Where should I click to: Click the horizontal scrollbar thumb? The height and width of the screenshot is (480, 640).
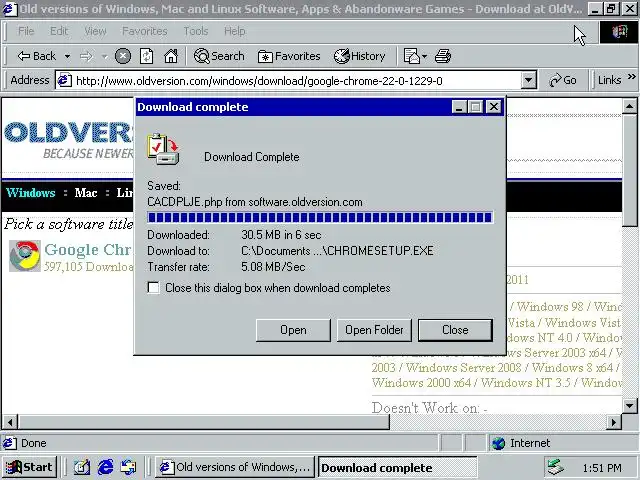click(203, 422)
